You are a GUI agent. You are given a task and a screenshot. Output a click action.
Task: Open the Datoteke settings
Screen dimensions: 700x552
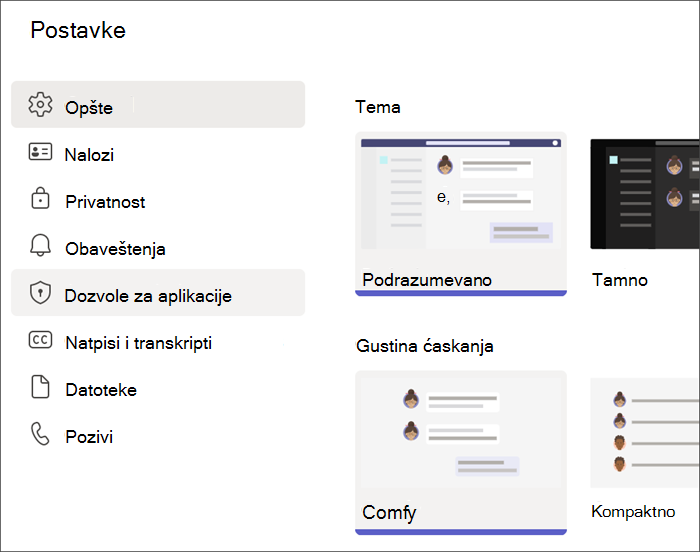158,387
